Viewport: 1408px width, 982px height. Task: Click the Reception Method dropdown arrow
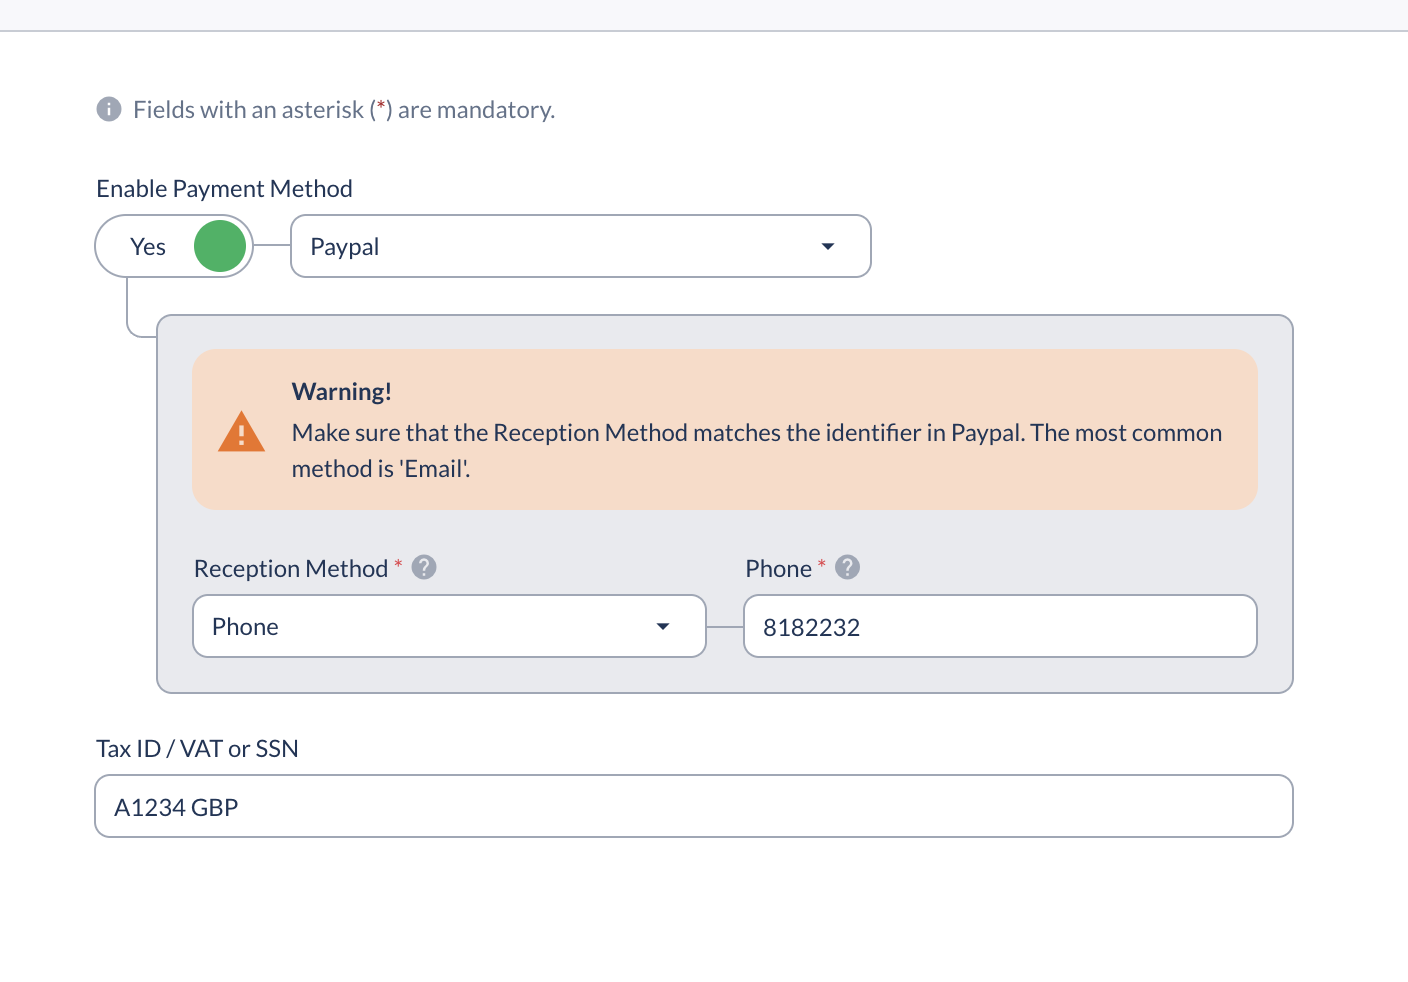[x=662, y=627]
